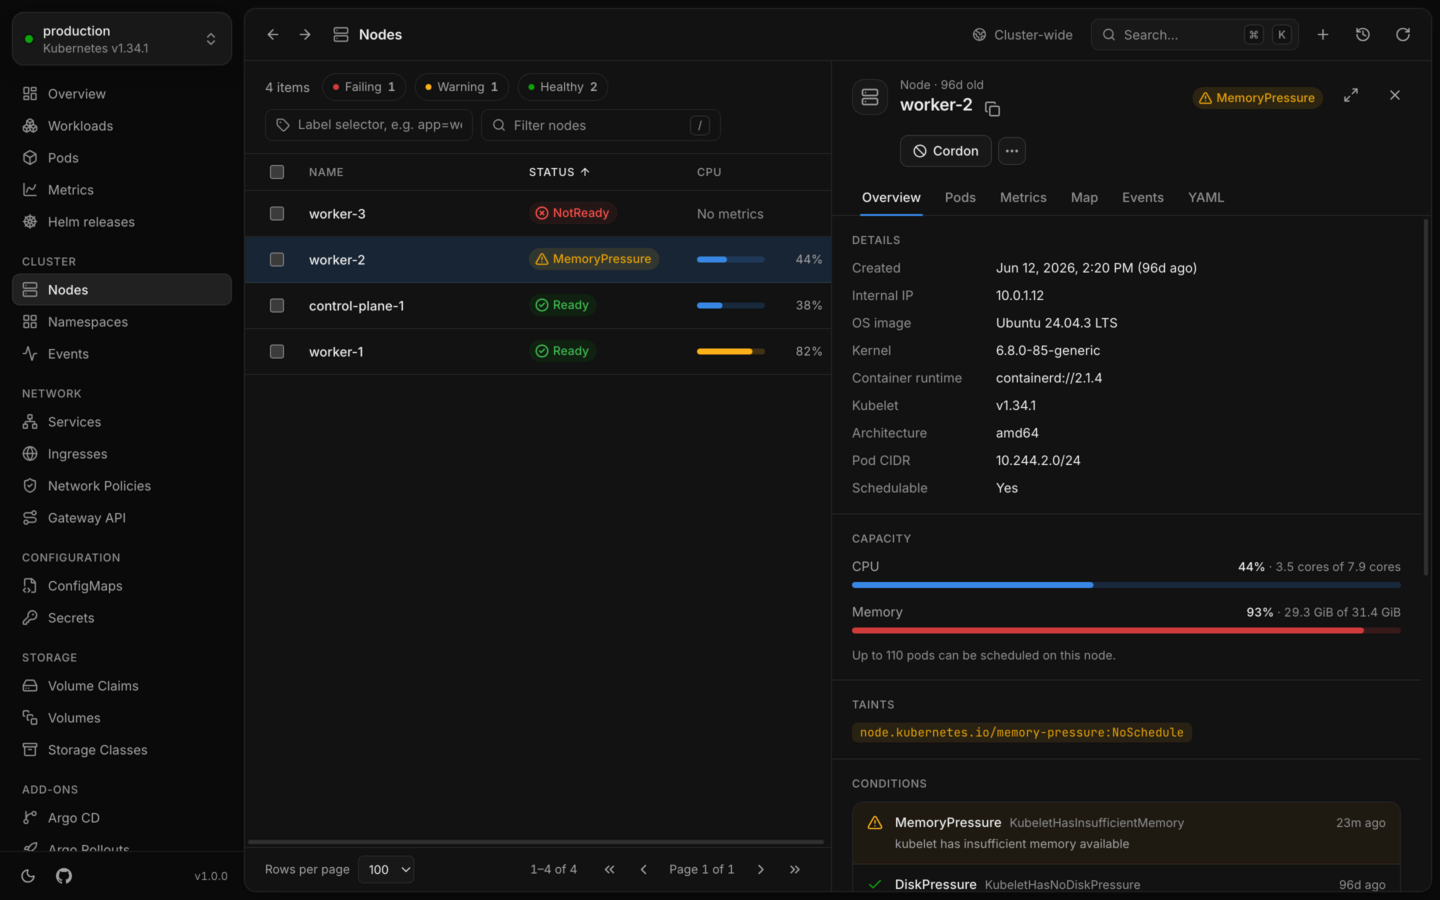This screenshot has width=1440, height=900.
Task: Focus the global Search field
Action: [x=1195, y=35]
